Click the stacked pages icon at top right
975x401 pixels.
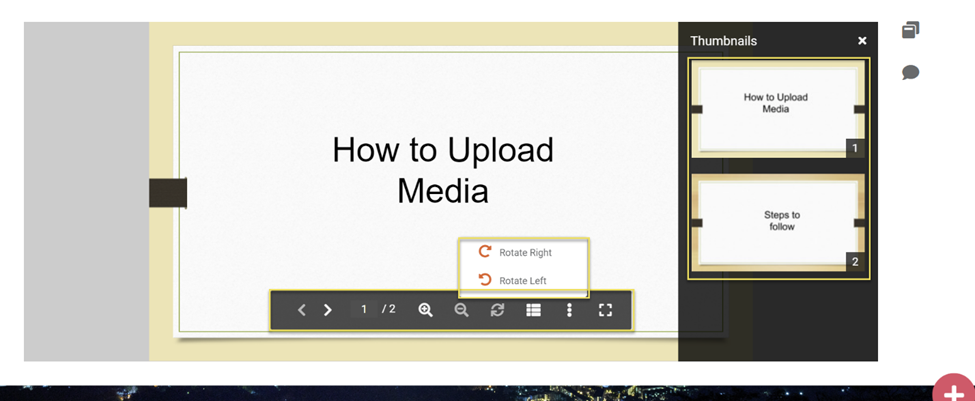(x=910, y=30)
